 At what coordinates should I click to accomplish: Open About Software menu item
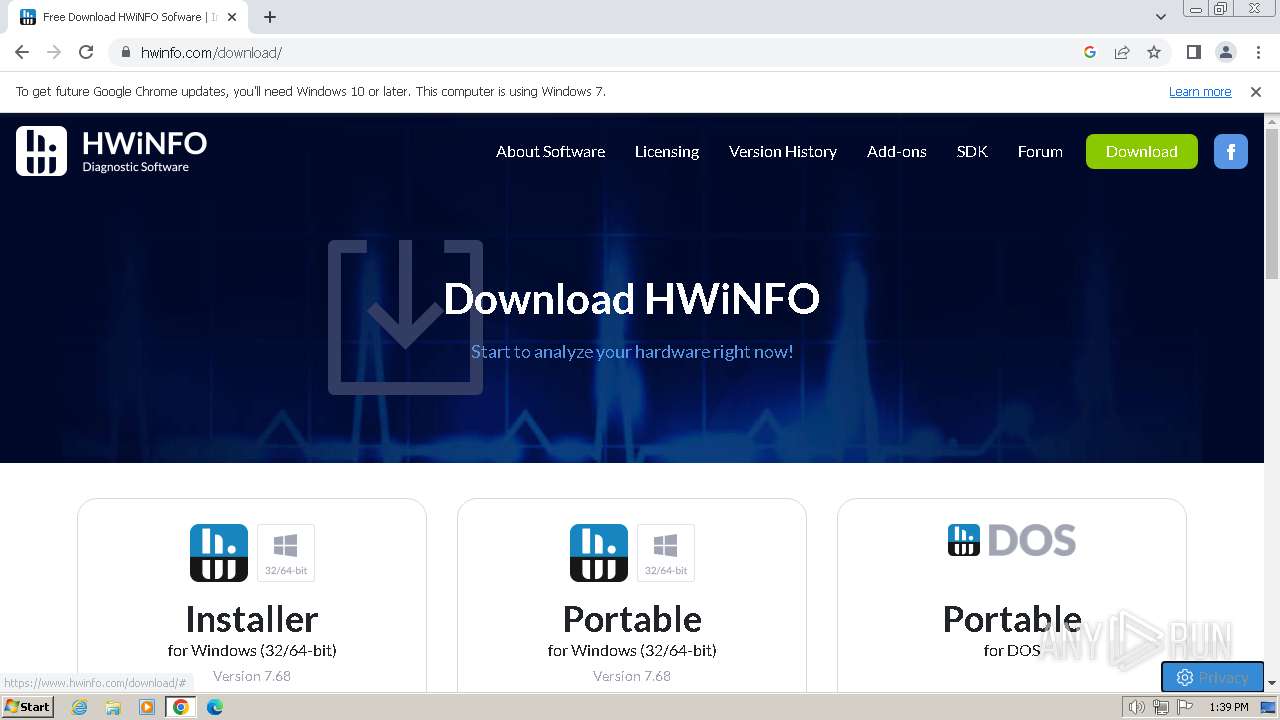[x=550, y=152]
